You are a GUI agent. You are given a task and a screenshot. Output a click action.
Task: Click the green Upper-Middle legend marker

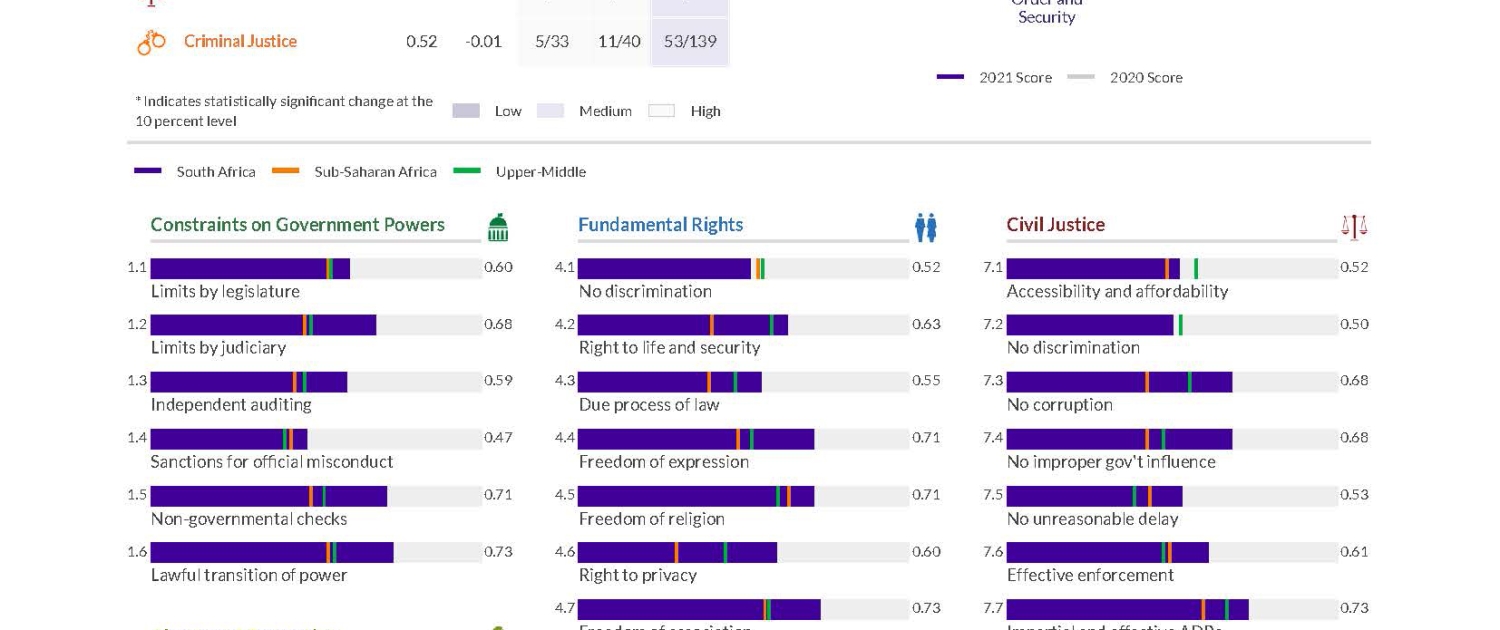click(467, 171)
